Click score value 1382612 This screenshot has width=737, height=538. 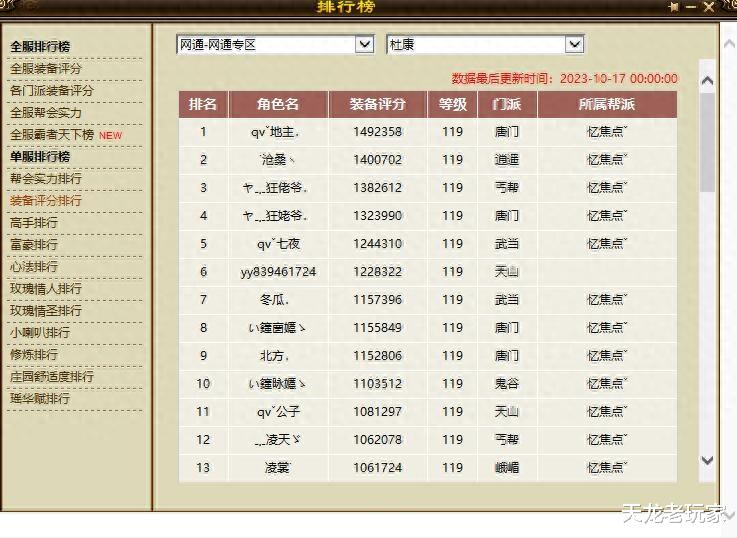(377, 188)
